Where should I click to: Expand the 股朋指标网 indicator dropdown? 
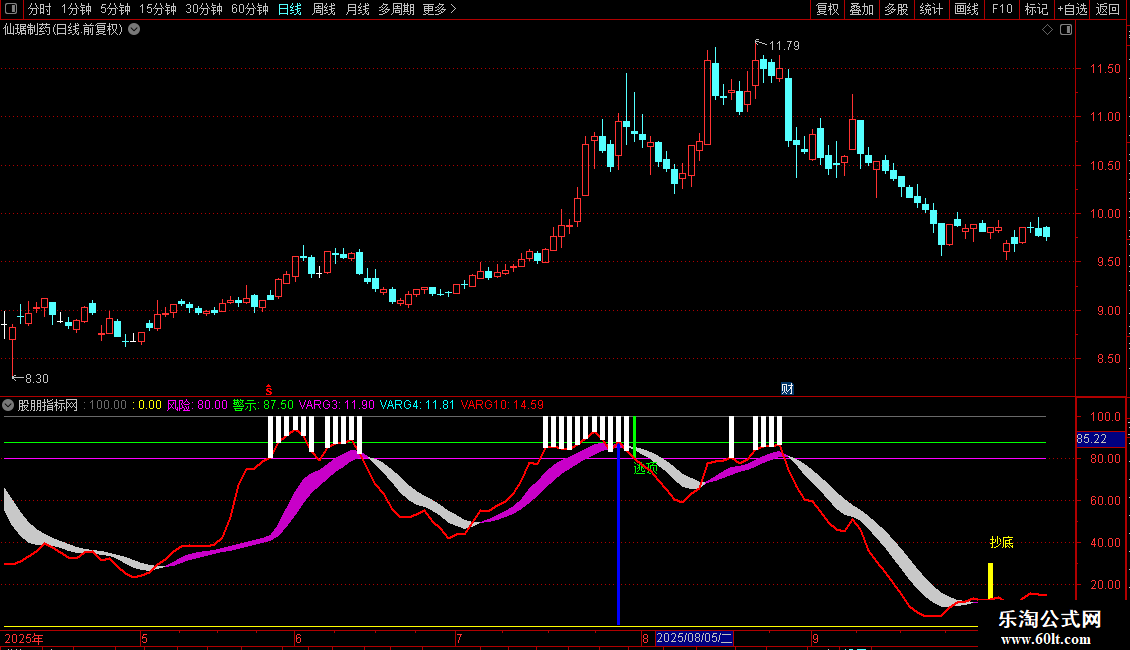[x=9, y=405]
